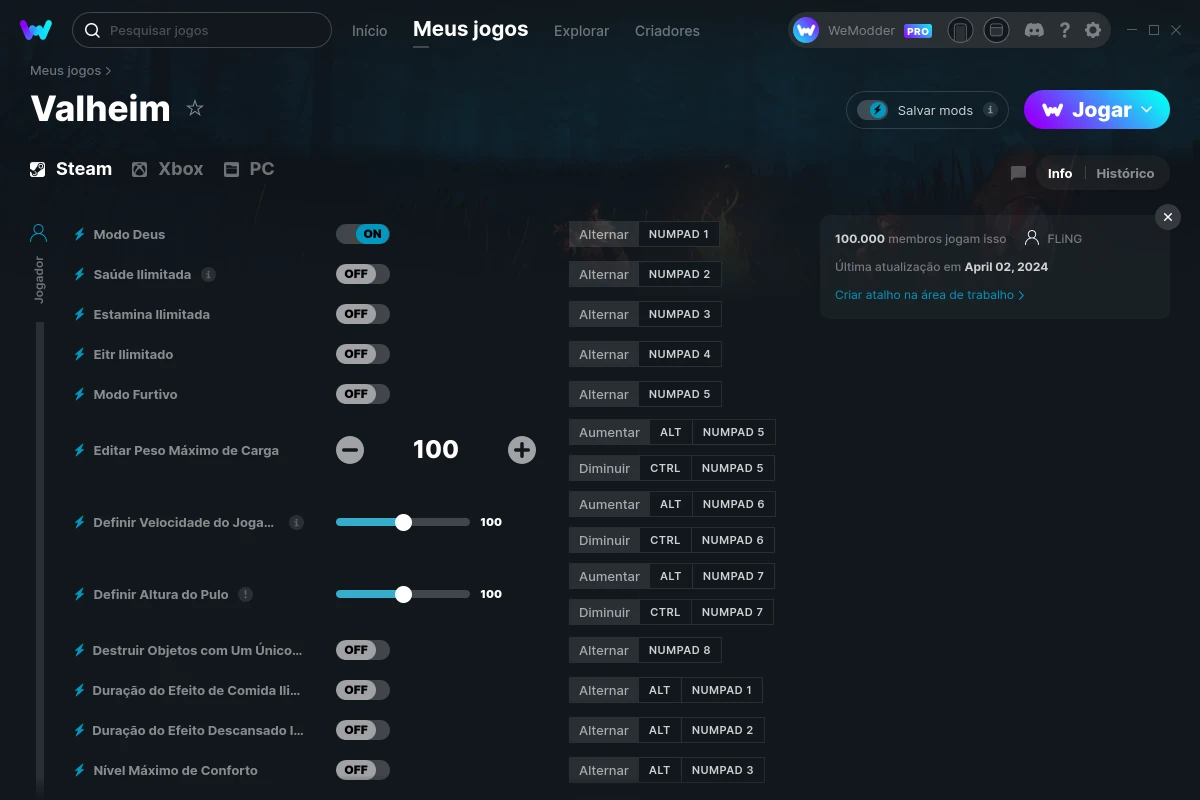Image resolution: width=1200 pixels, height=800 pixels.
Task: Enable the Saúde Ilimitada toggle
Action: 362,273
